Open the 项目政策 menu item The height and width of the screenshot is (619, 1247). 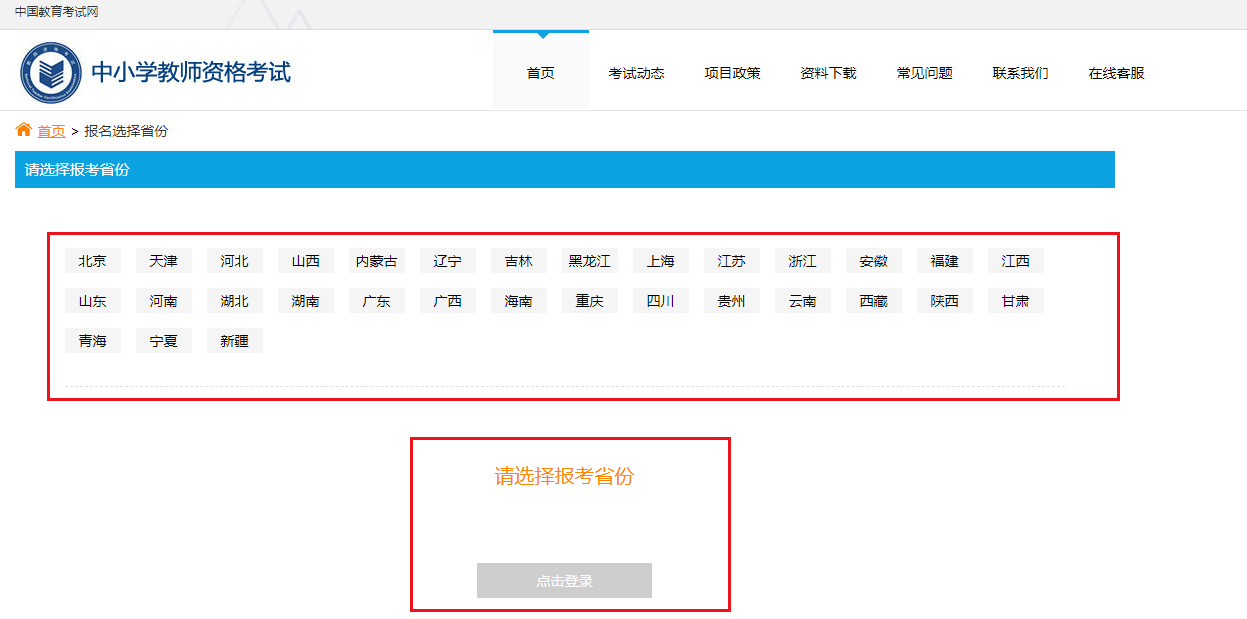(x=732, y=73)
